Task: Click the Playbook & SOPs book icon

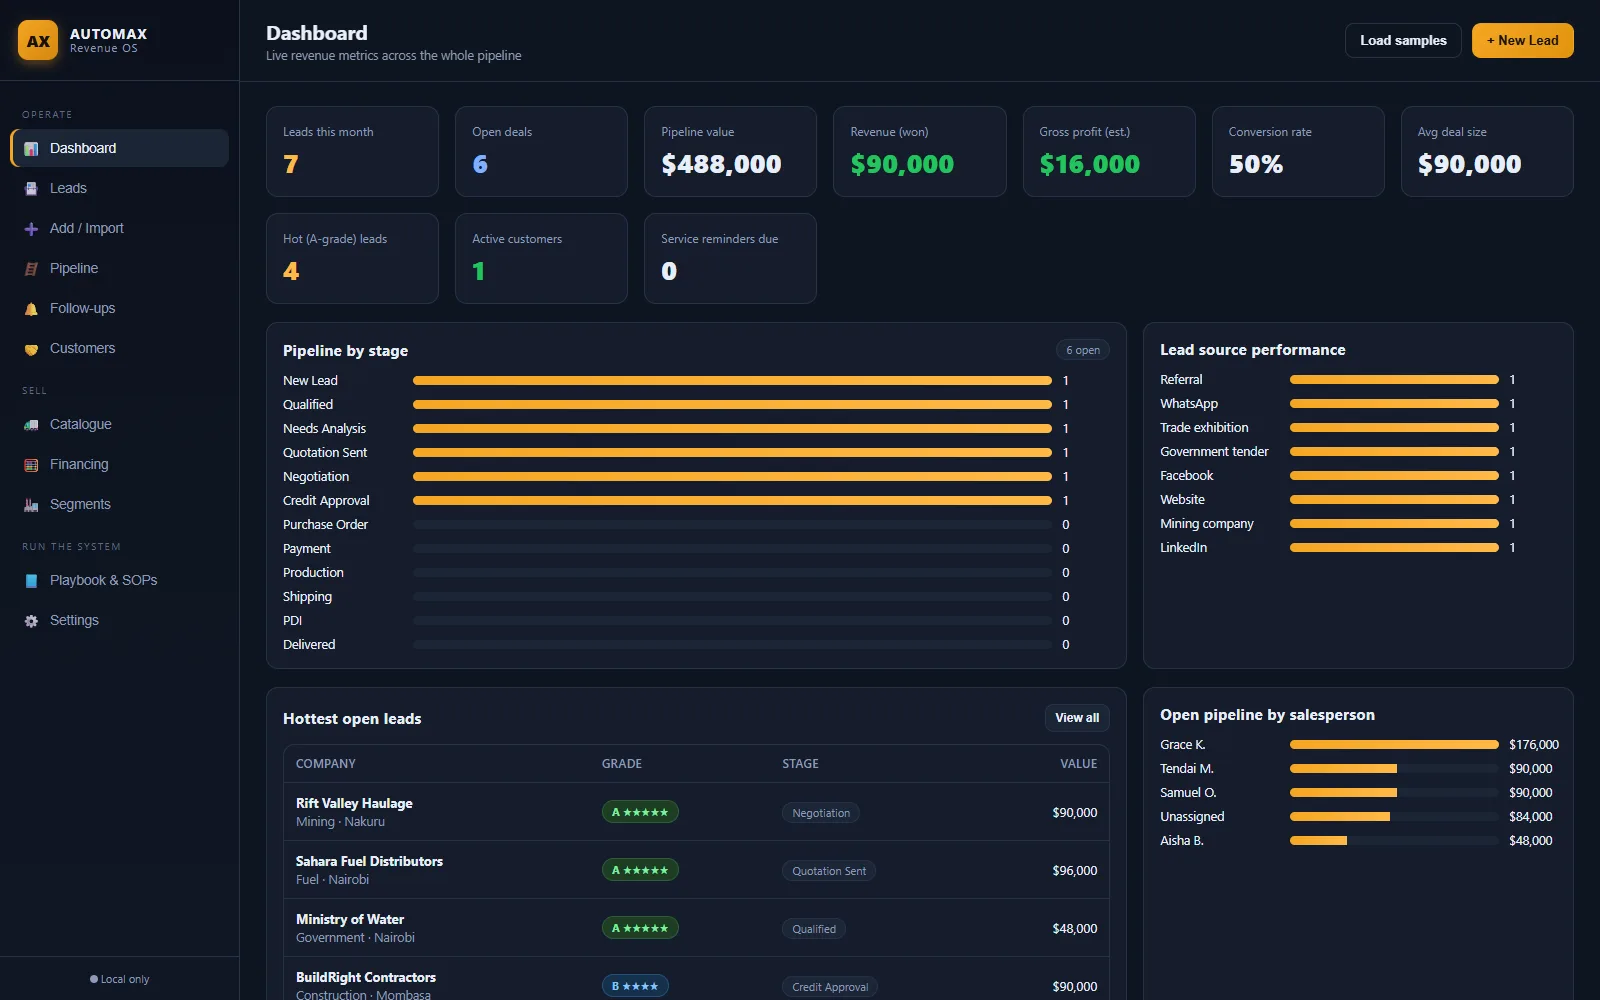Action: click(31, 581)
